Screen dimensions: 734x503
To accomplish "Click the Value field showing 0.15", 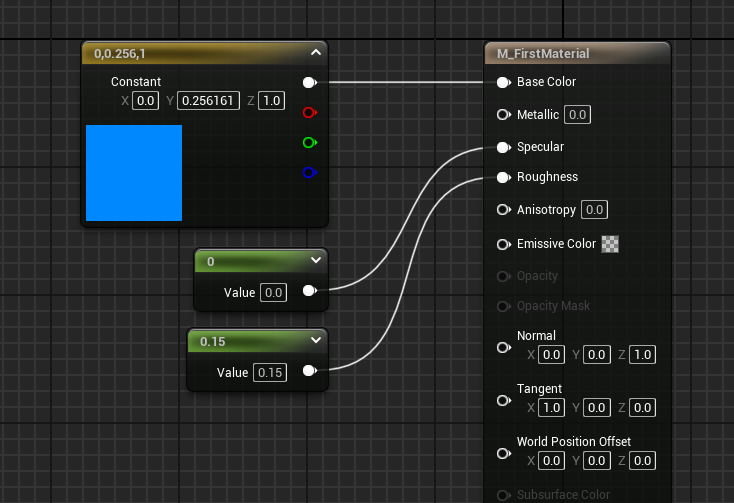I will pyautogui.click(x=270, y=372).
